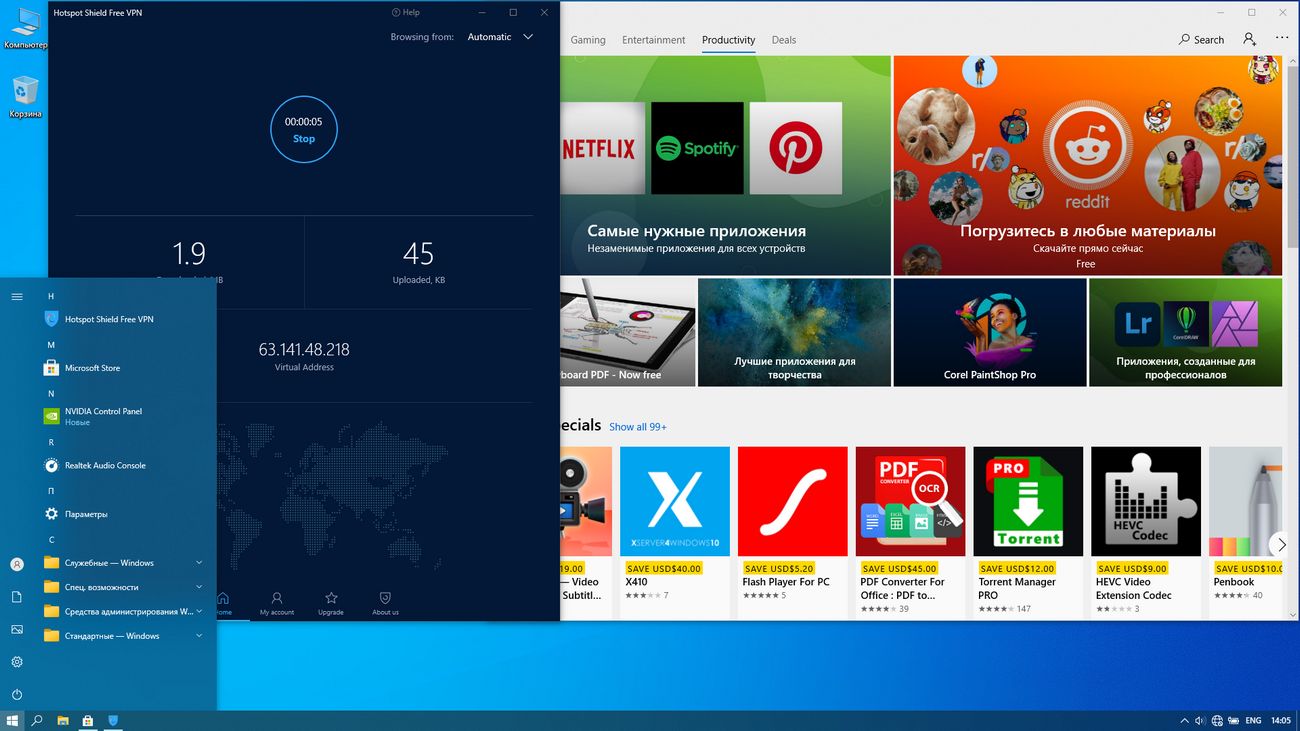Click the volume icon in system tray
Image resolution: width=1300 pixels, height=731 pixels.
[x=1200, y=720]
